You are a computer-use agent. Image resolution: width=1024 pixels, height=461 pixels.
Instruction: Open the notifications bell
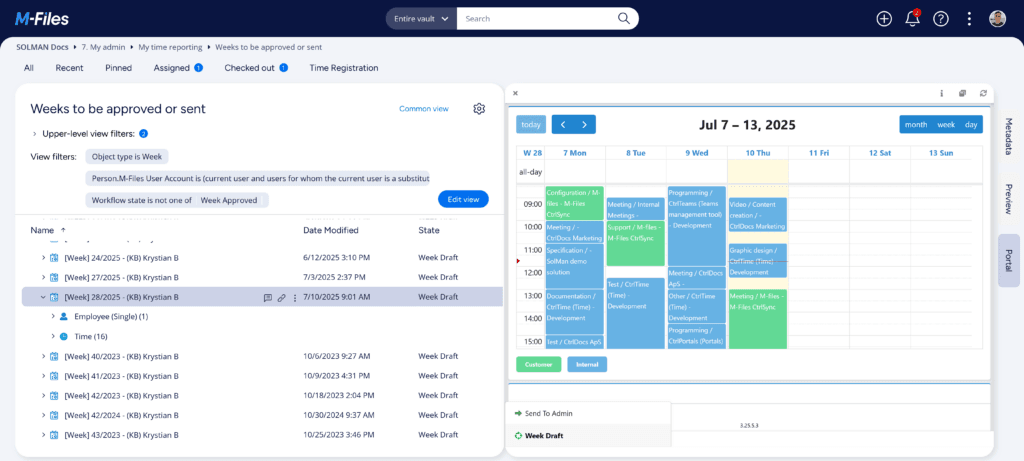tap(912, 18)
